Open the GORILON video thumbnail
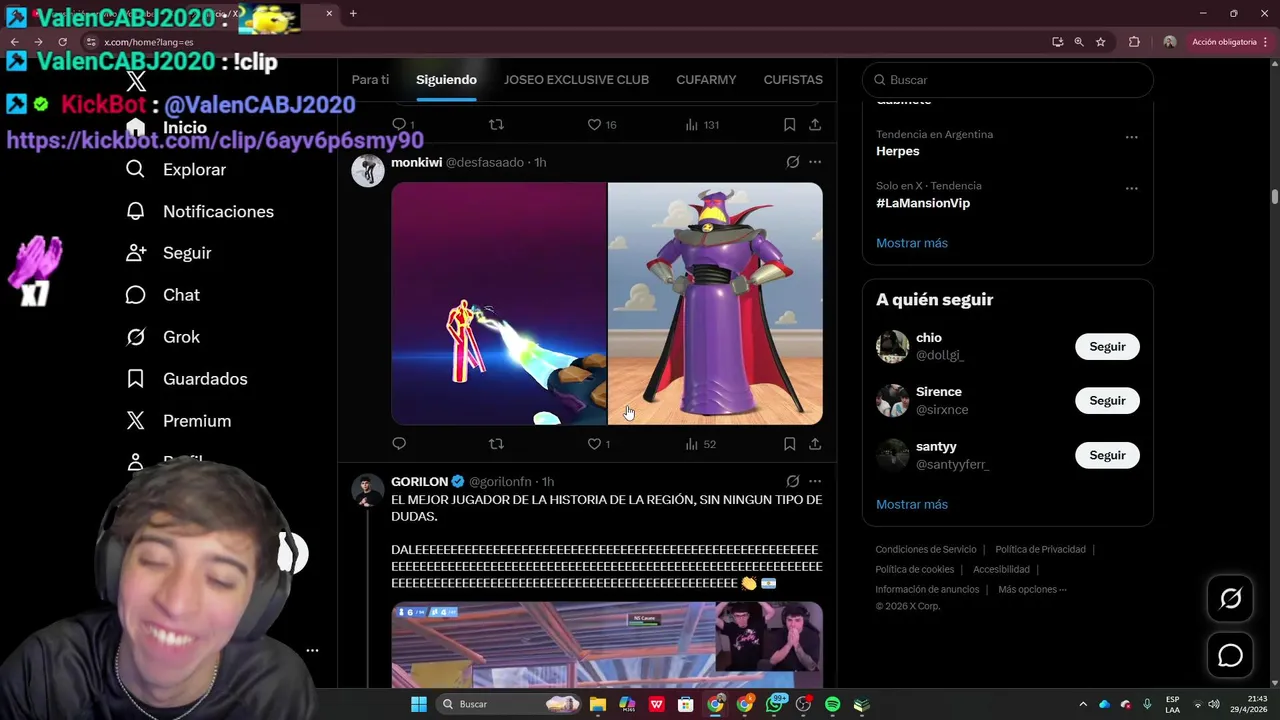The height and width of the screenshot is (720, 1280). pos(607,645)
